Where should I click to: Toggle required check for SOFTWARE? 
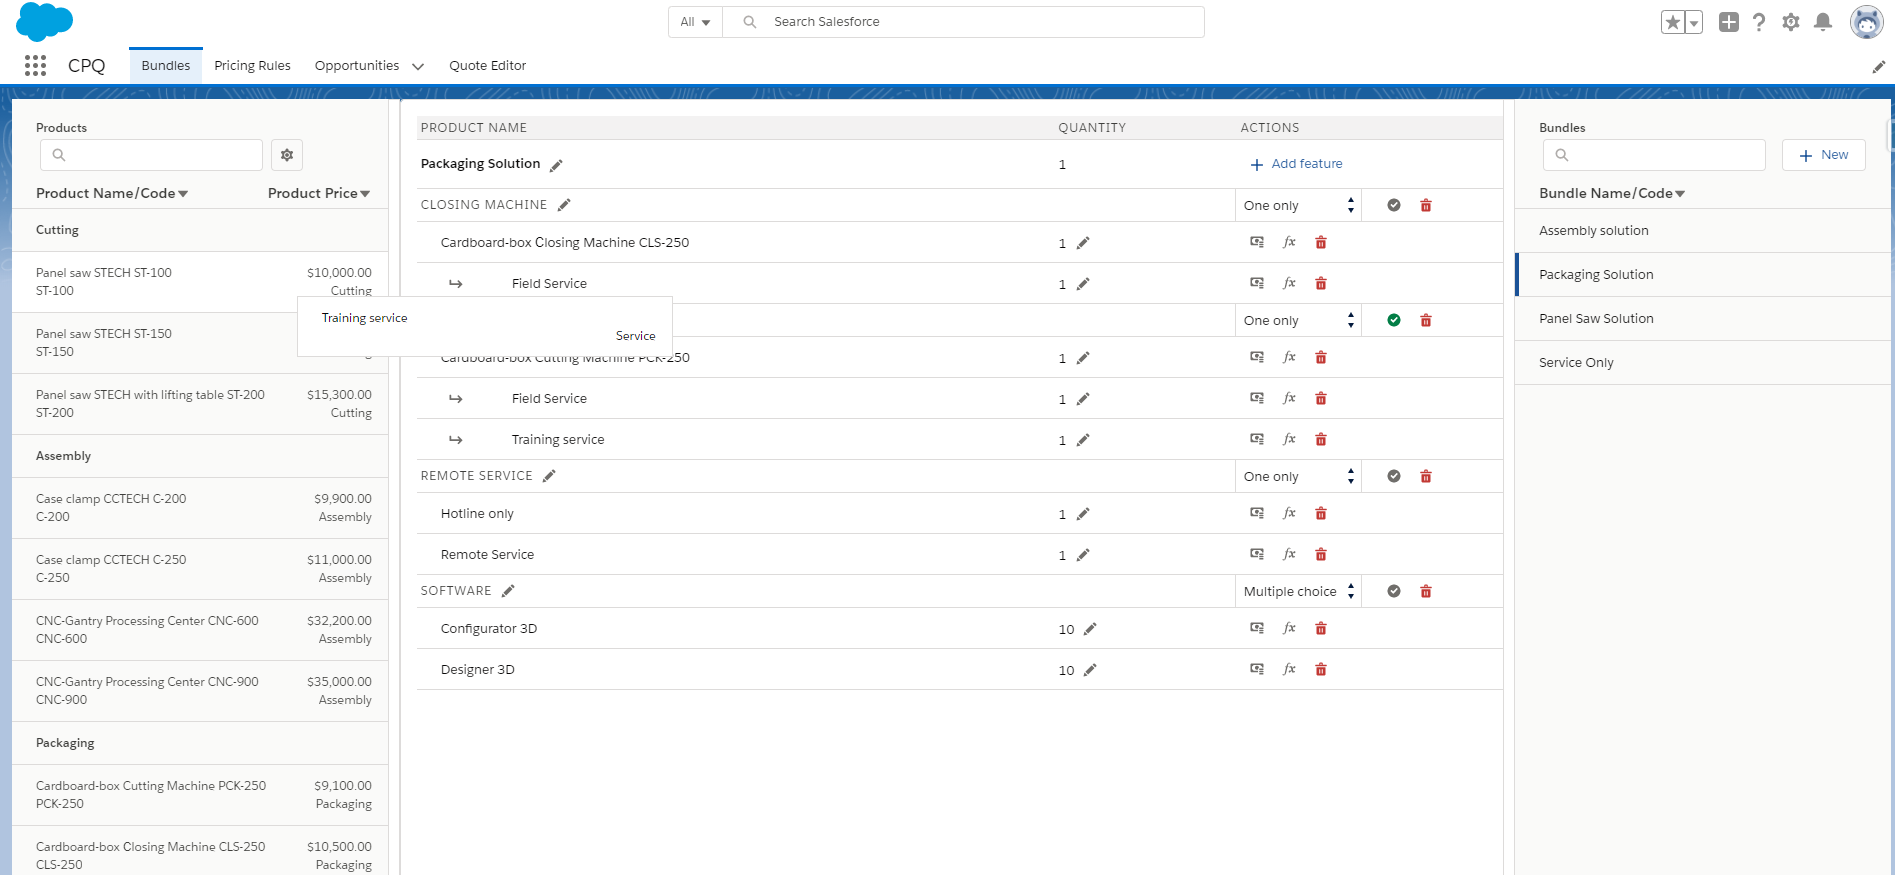pyautogui.click(x=1394, y=592)
